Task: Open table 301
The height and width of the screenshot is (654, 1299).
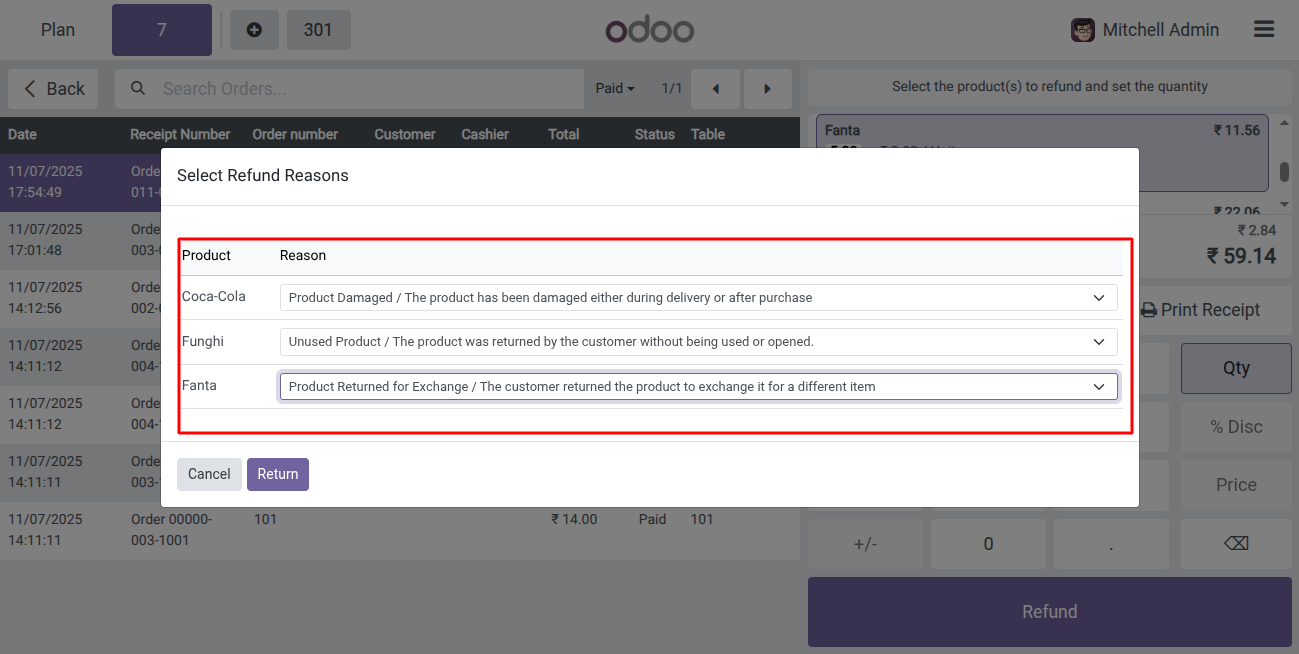Action: tap(318, 29)
